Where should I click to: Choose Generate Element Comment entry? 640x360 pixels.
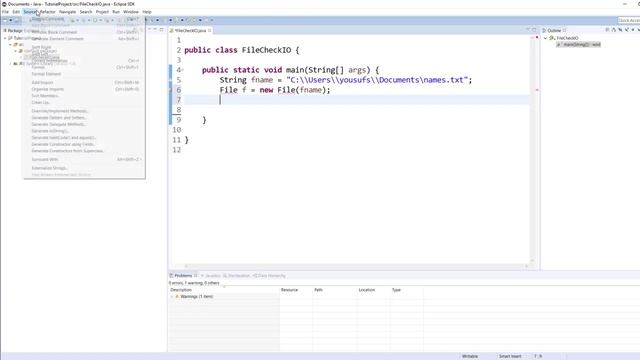(84, 38)
